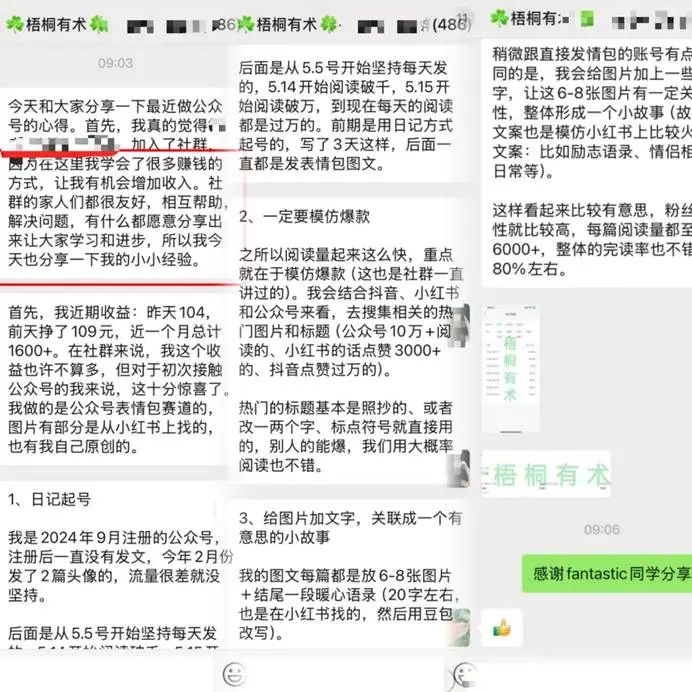This screenshot has width=692, height=692.
Task: Select the message starting '今天和大家分享一下最近做公众号'
Action: pyautogui.click(x=116, y=182)
